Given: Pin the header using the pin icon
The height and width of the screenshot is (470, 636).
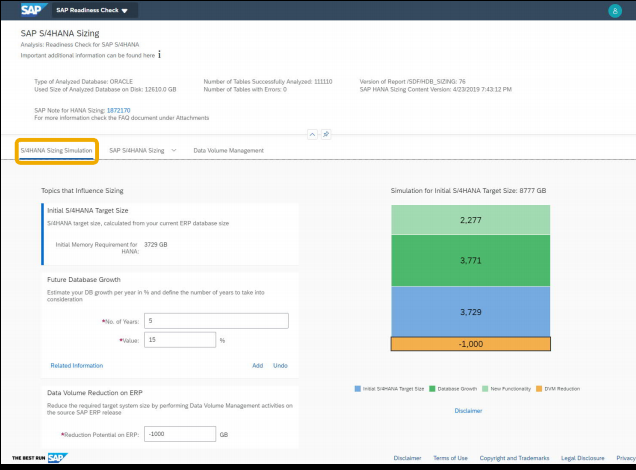Looking at the screenshot, I should 326,134.
